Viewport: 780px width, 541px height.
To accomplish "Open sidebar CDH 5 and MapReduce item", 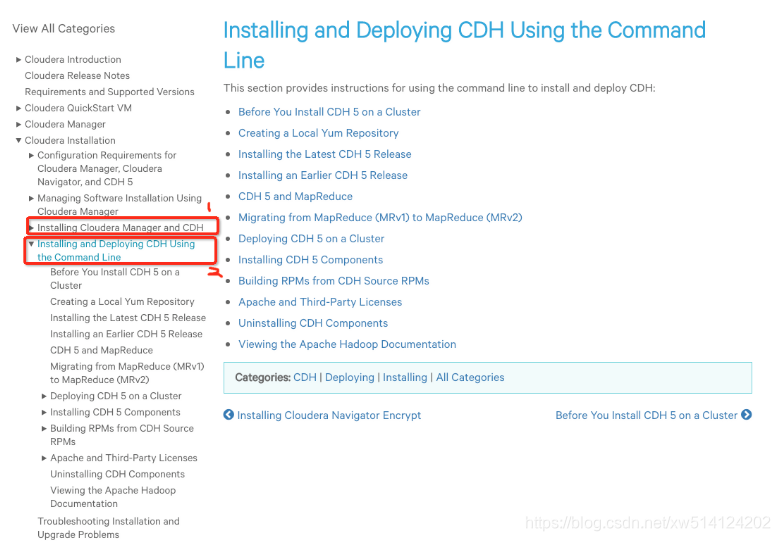I will tap(101, 350).
